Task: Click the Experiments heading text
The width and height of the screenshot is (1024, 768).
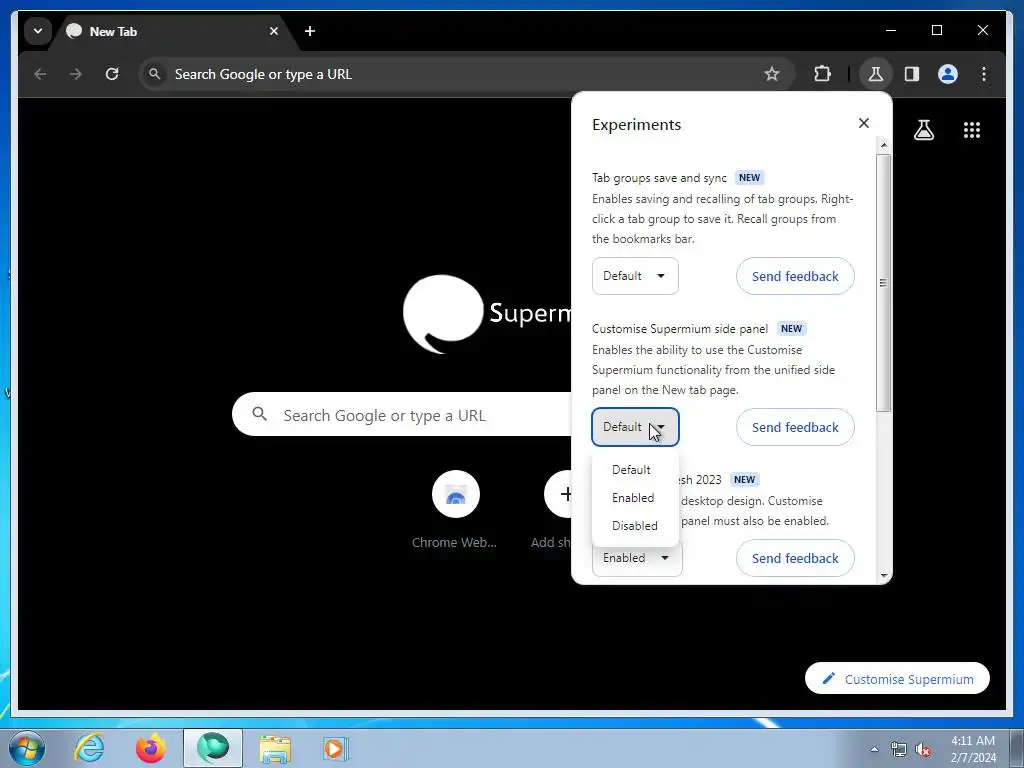Action: pyautogui.click(x=636, y=124)
